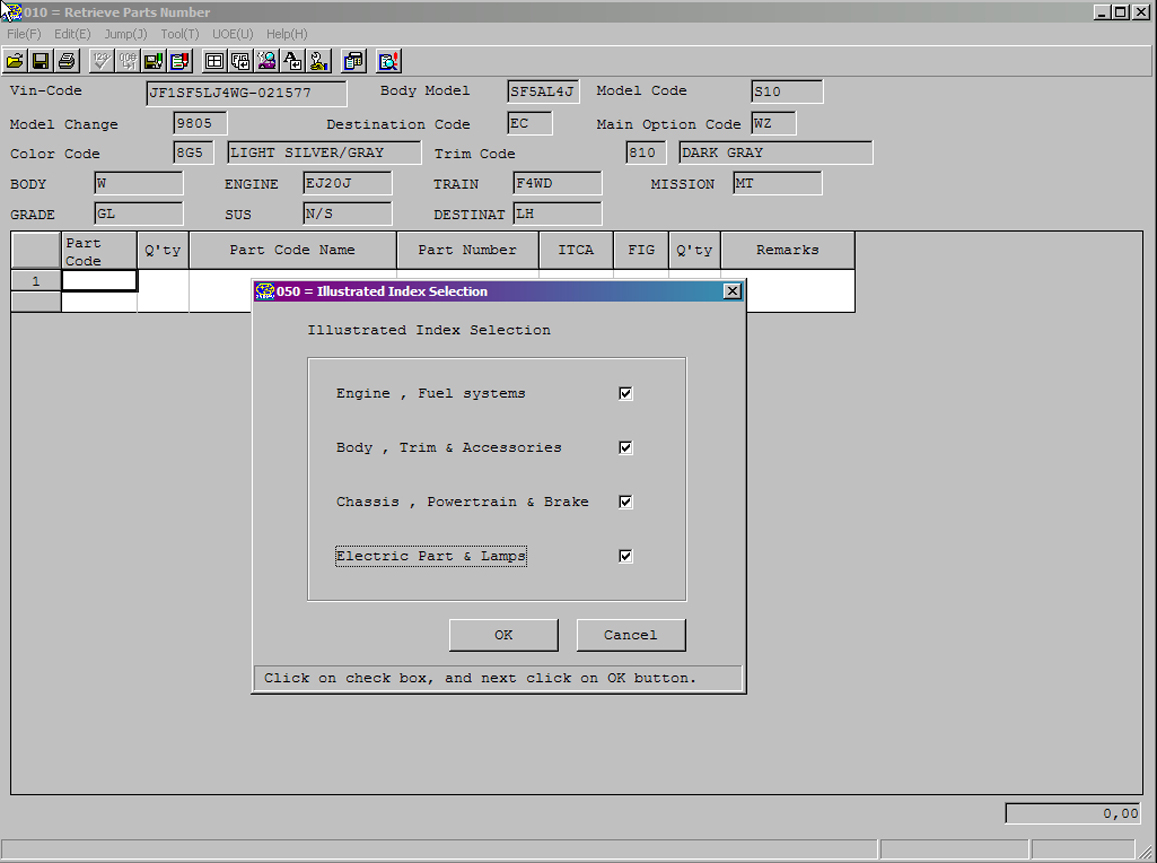This screenshot has width=1157, height=863.
Task: Click the wrench tool icon
Action: point(318,61)
